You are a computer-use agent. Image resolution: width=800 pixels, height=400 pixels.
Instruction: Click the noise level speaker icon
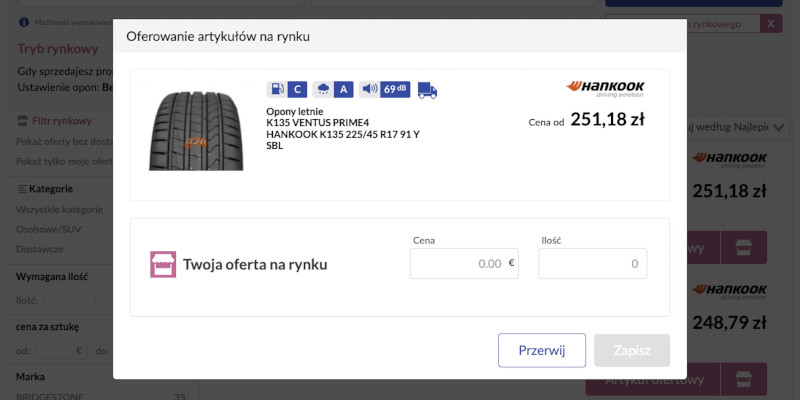click(369, 89)
